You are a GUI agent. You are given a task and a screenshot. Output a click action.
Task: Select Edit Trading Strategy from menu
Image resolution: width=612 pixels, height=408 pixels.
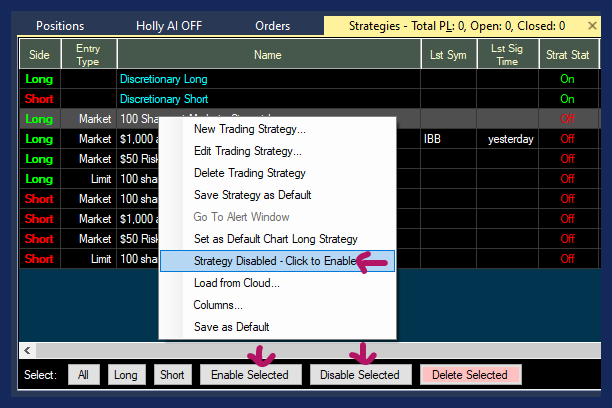(x=247, y=151)
